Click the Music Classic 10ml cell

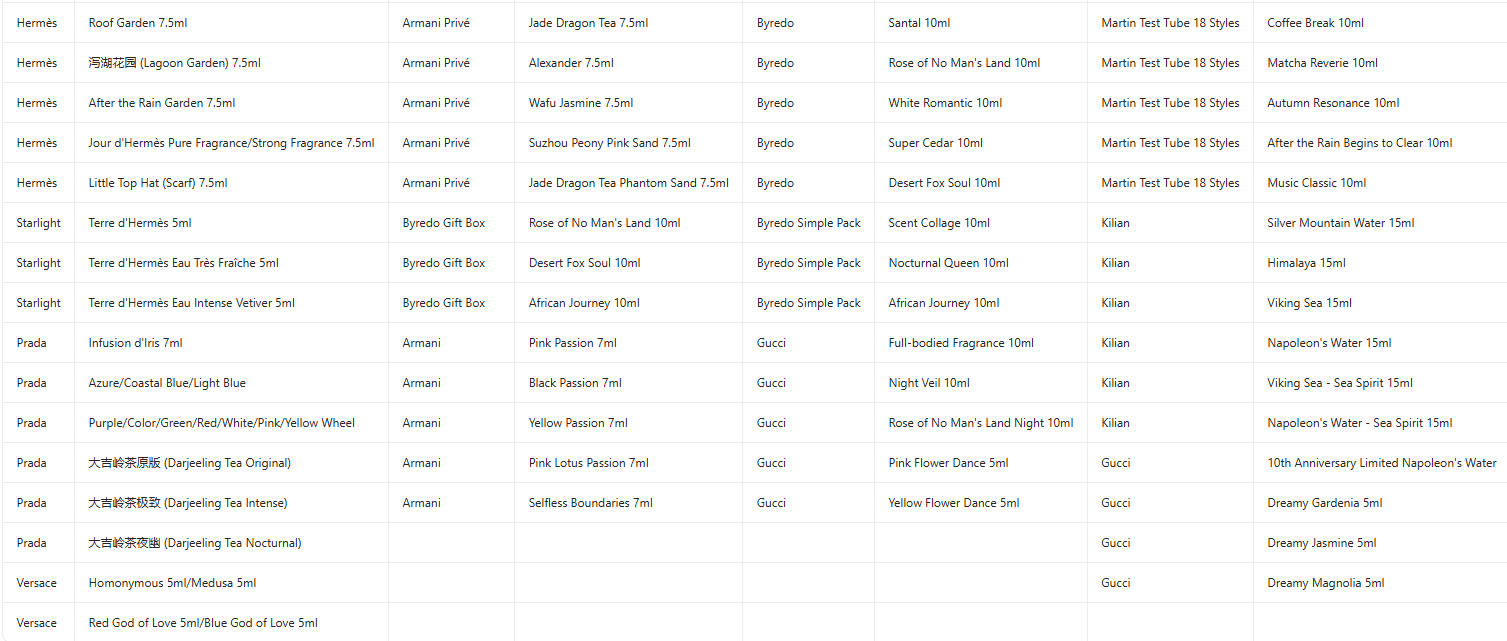tap(1316, 183)
